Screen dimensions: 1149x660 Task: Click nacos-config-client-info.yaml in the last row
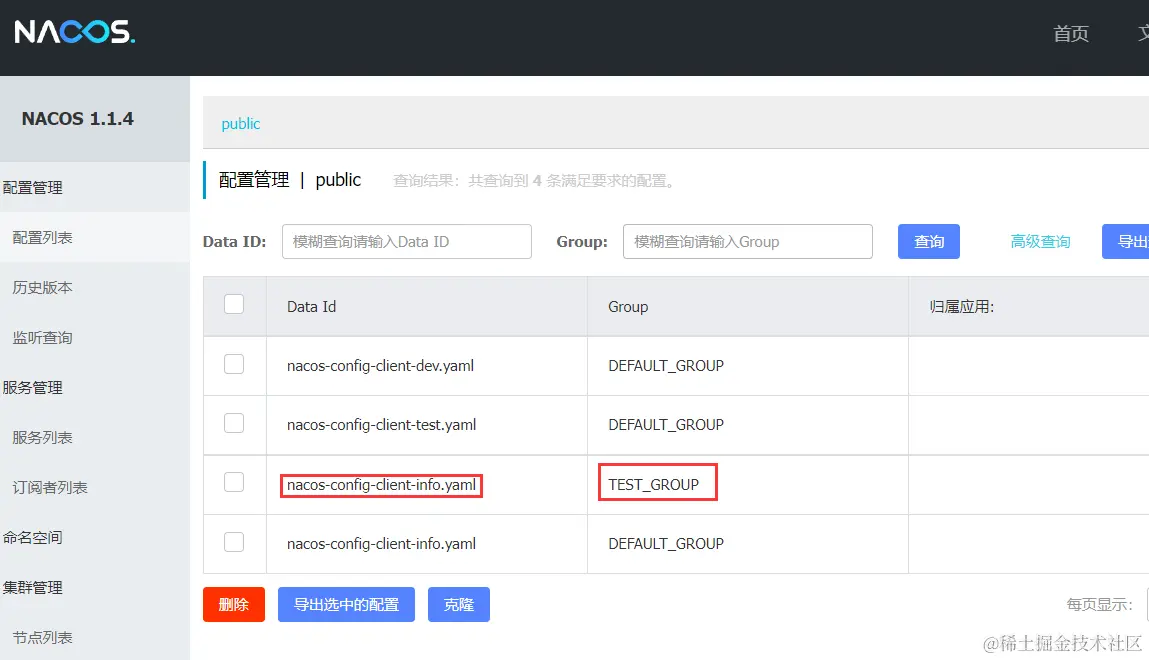(x=382, y=544)
